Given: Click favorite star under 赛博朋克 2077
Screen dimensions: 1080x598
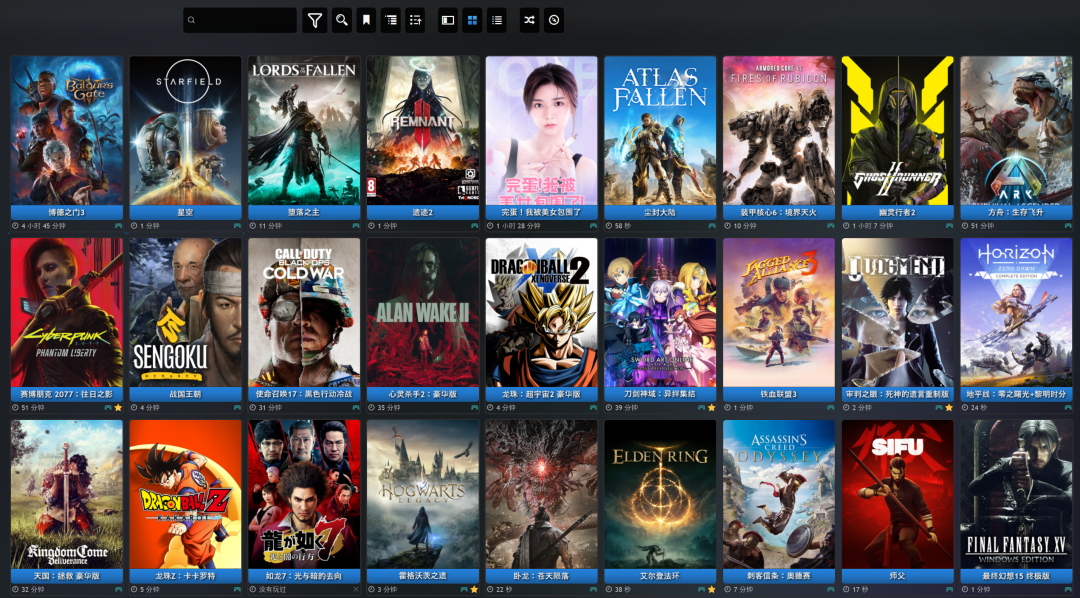Looking at the screenshot, I should pyautogui.click(x=118, y=408).
